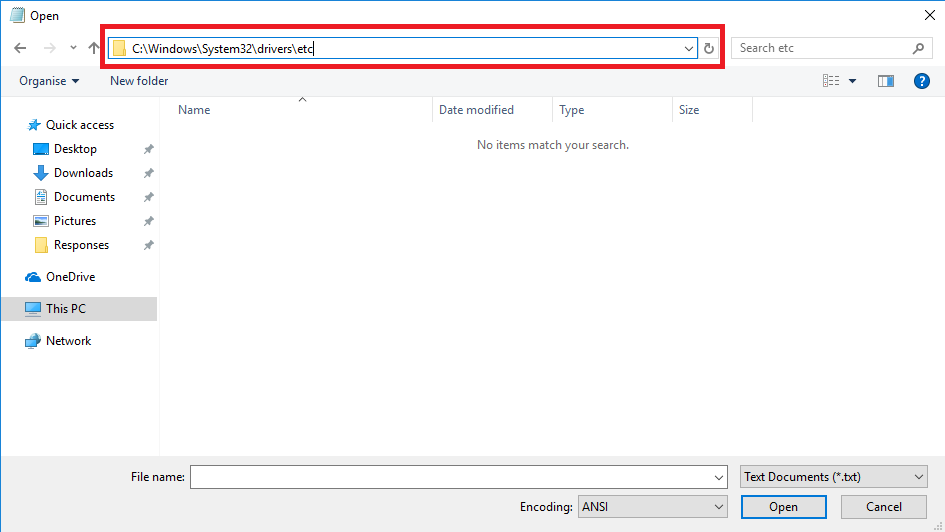Image resolution: width=945 pixels, height=532 pixels.
Task: Expand the File name dropdown arrow
Action: pyautogui.click(x=718, y=477)
